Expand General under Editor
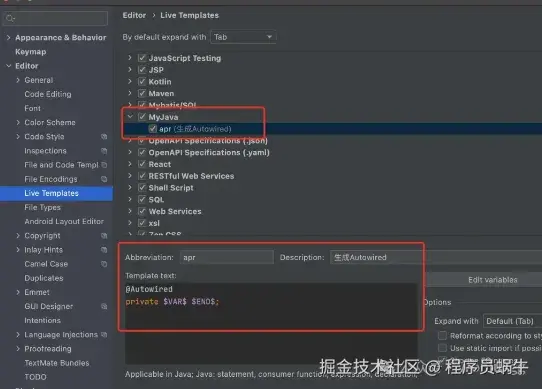Viewport: 542px width, 389px height. (18, 80)
